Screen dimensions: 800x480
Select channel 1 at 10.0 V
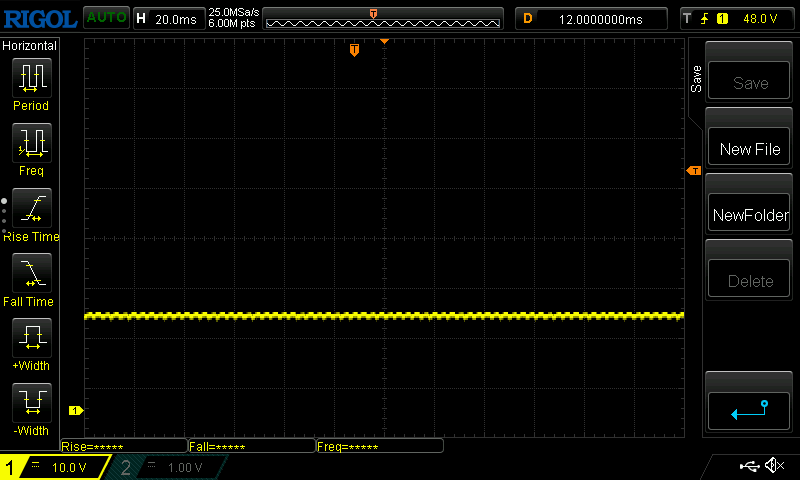pyautogui.click(x=55, y=467)
